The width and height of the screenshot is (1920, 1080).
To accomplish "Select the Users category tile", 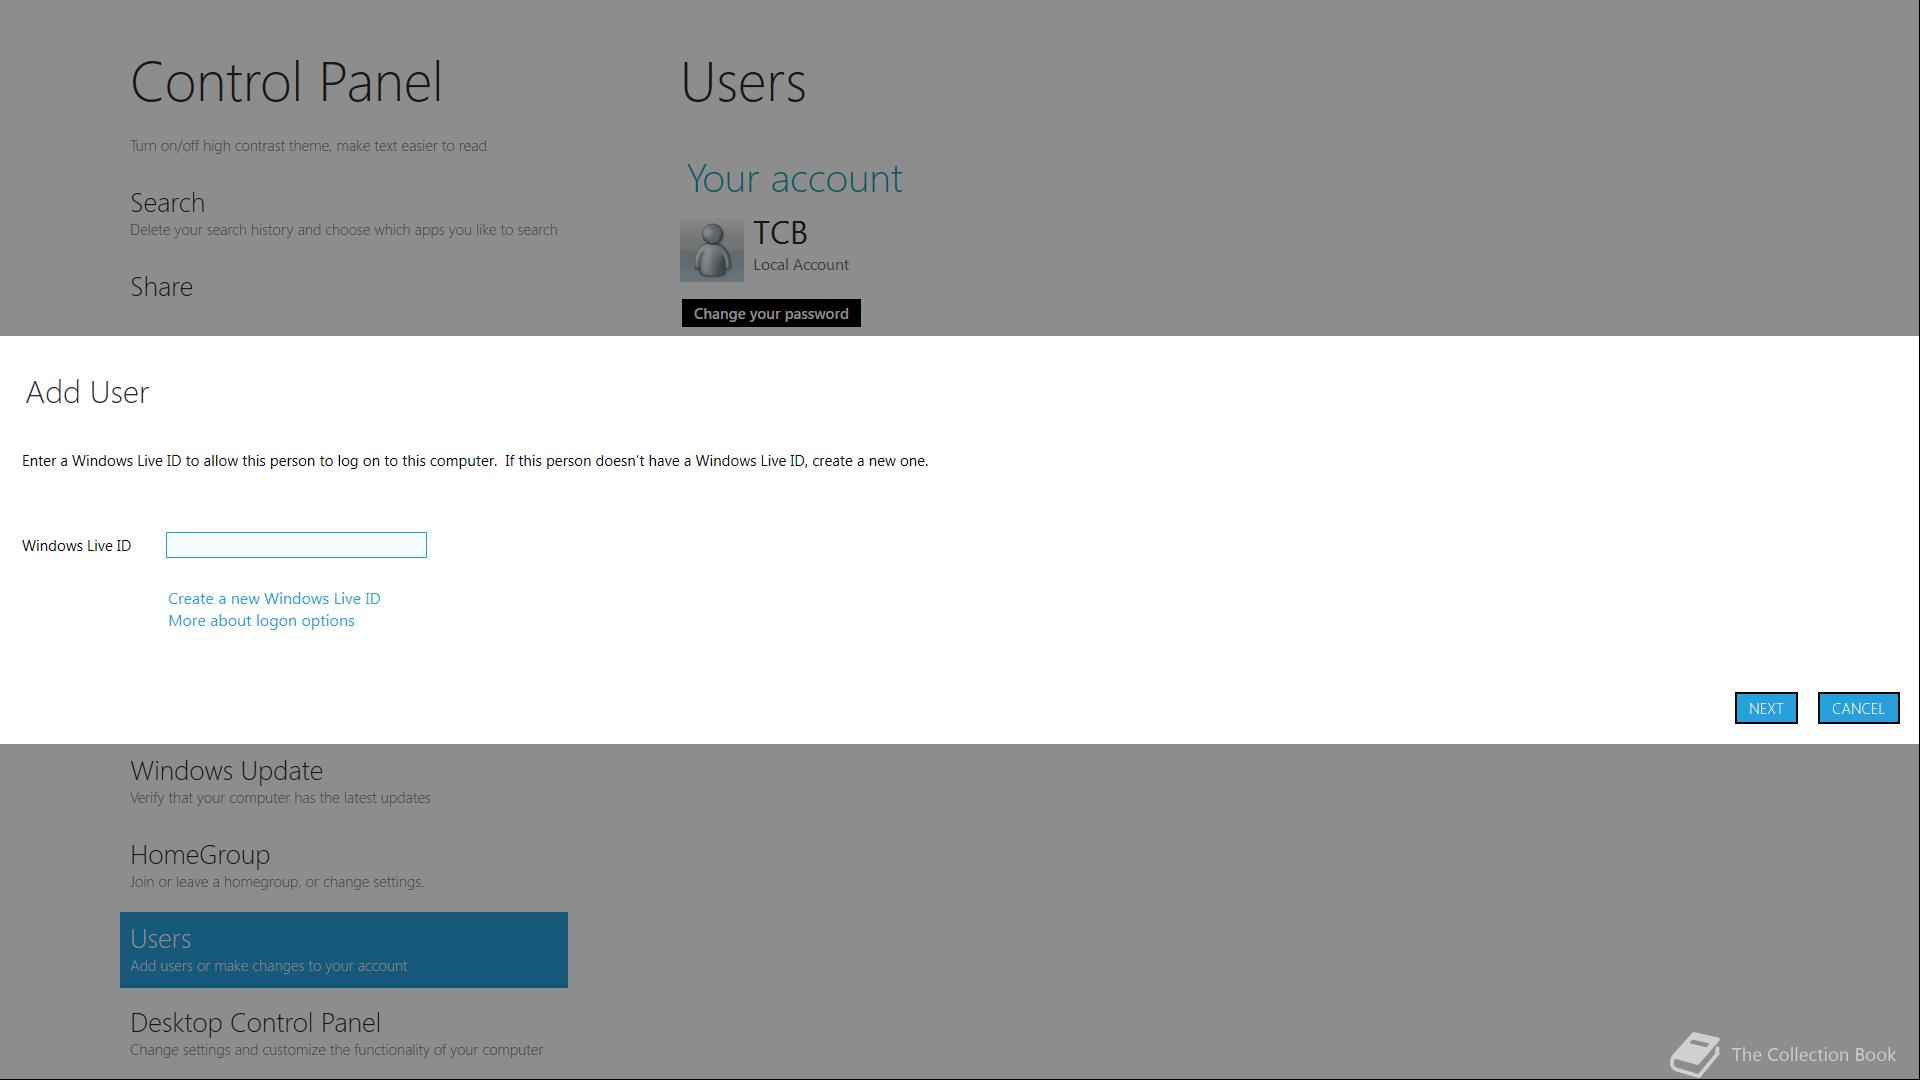I will (x=344, y=950).
